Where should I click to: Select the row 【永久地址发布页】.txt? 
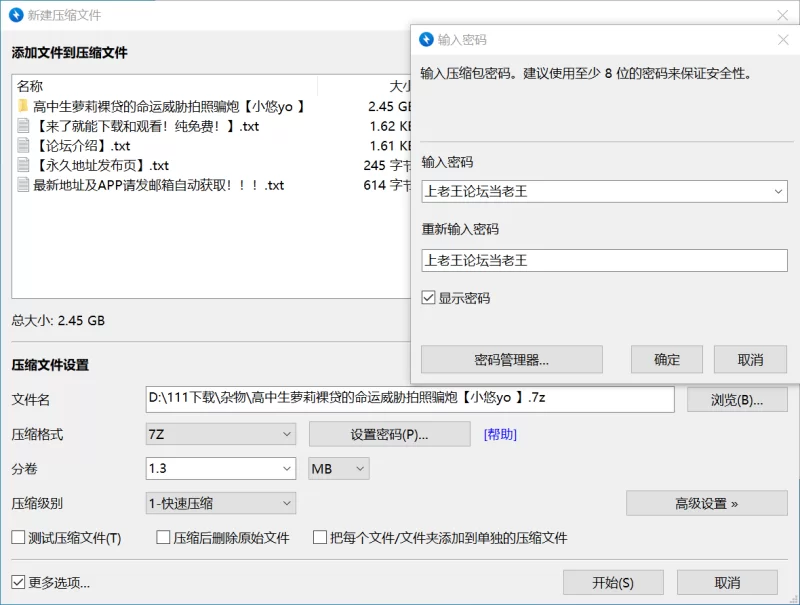tap(212, 165)
